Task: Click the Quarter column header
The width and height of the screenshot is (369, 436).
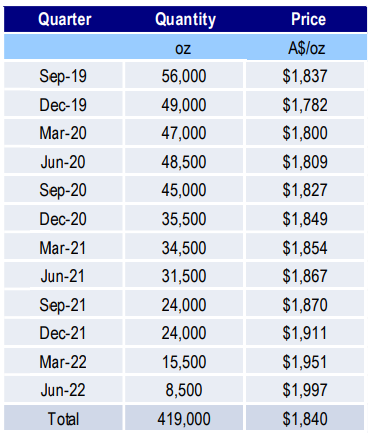Action: (64, 19)
